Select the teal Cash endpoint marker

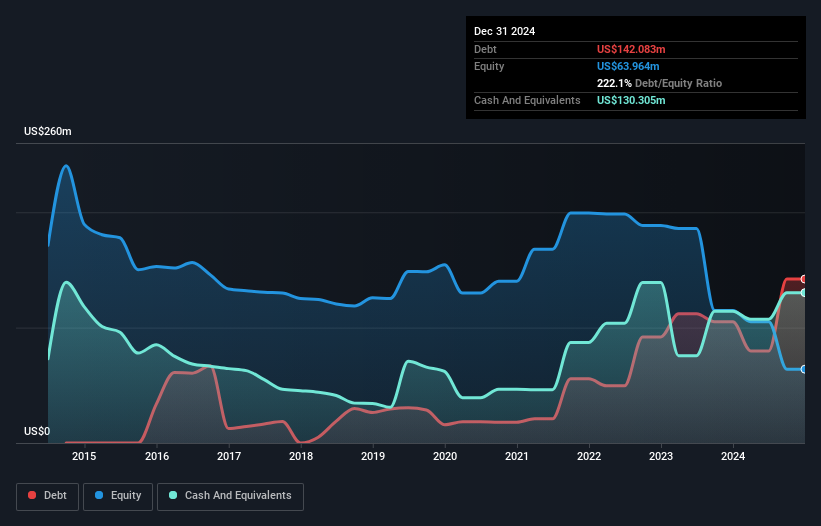coord(804,293)
